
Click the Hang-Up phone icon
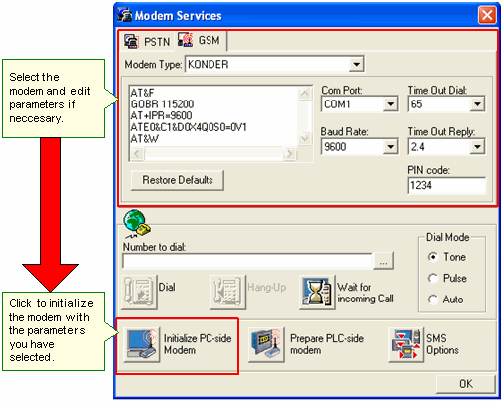pos(228,292)
